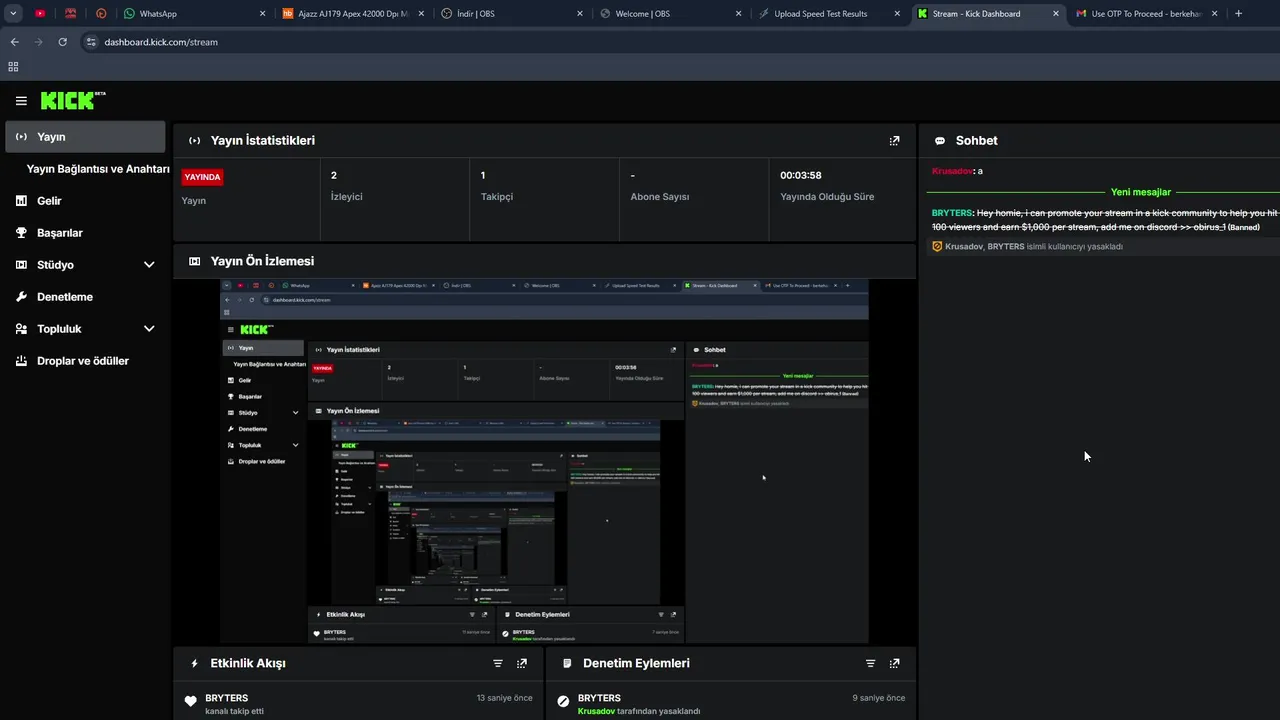
Task: Click the Stüdyo icon in sidebar
Action: 21,265
